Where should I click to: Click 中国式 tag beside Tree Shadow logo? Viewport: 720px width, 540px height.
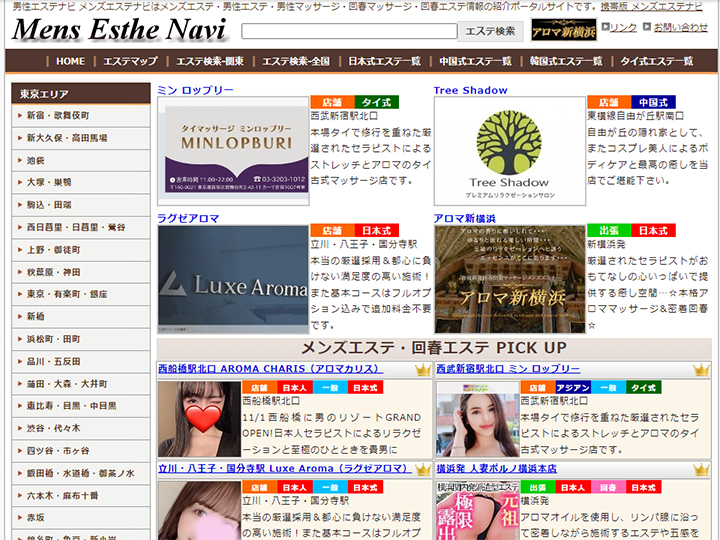[x=653, y=102]
